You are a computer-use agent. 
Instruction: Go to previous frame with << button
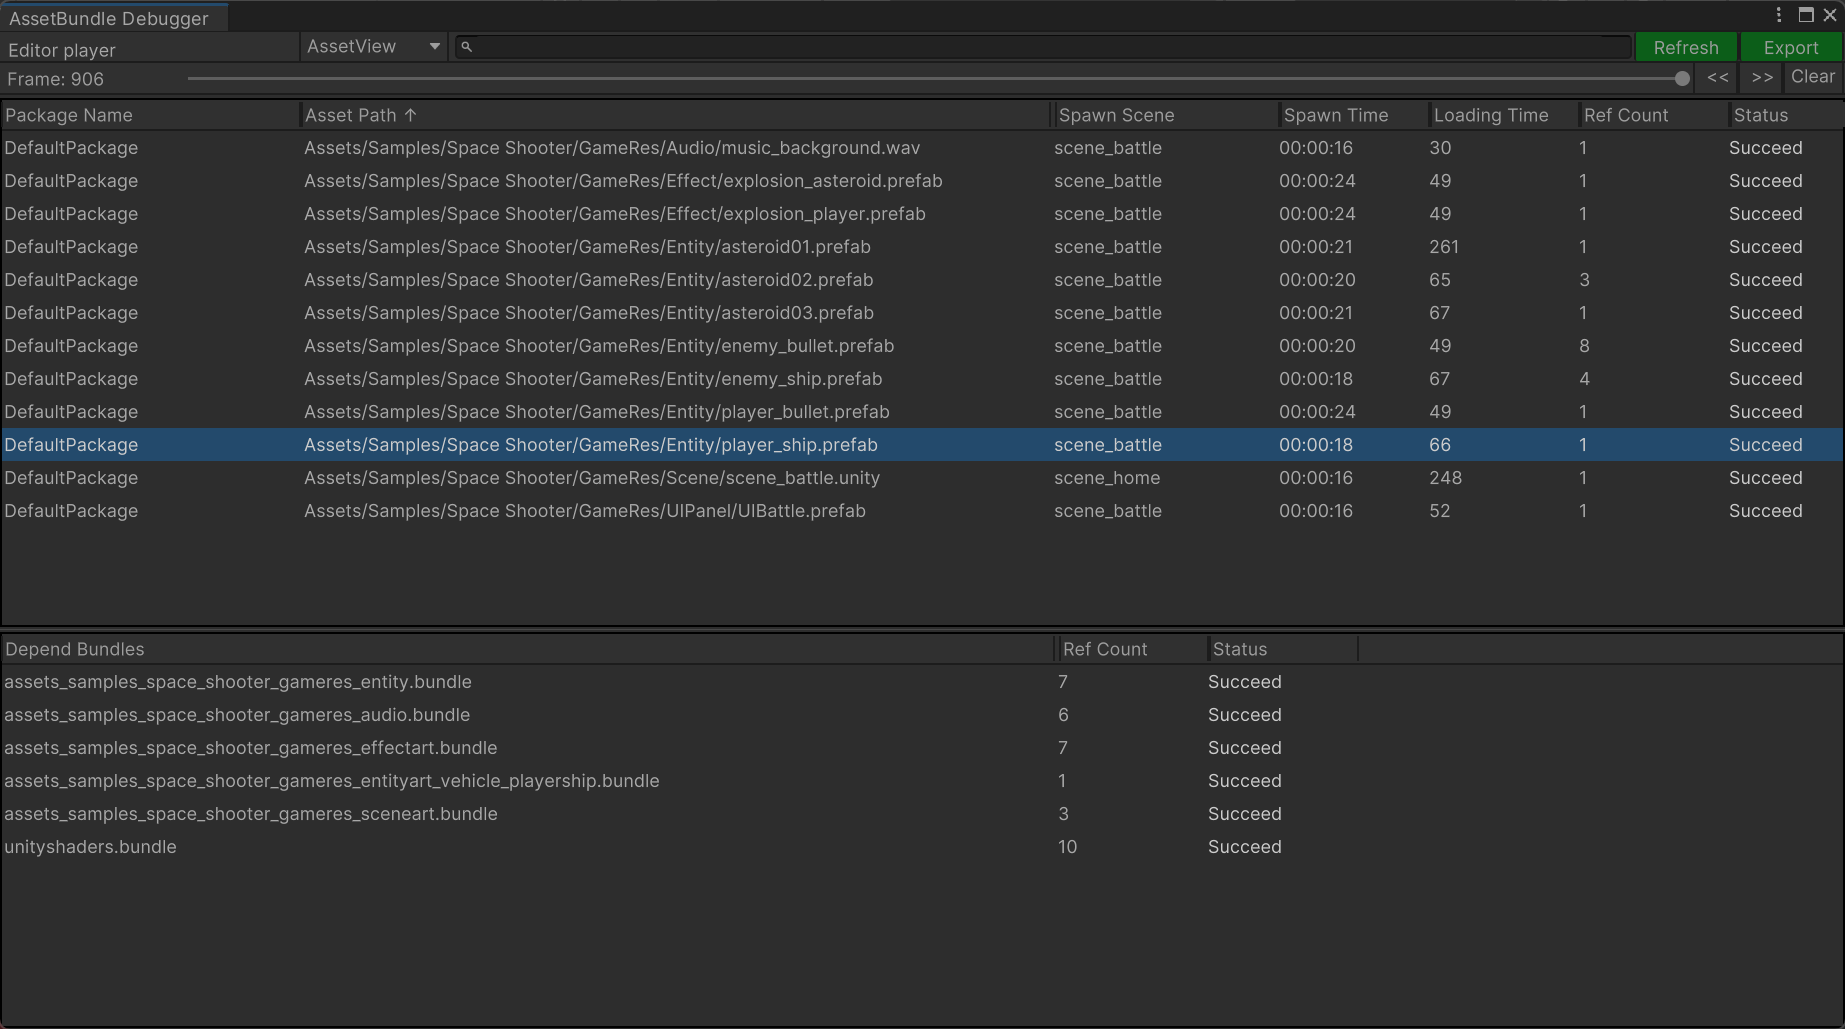(1718, 77)
